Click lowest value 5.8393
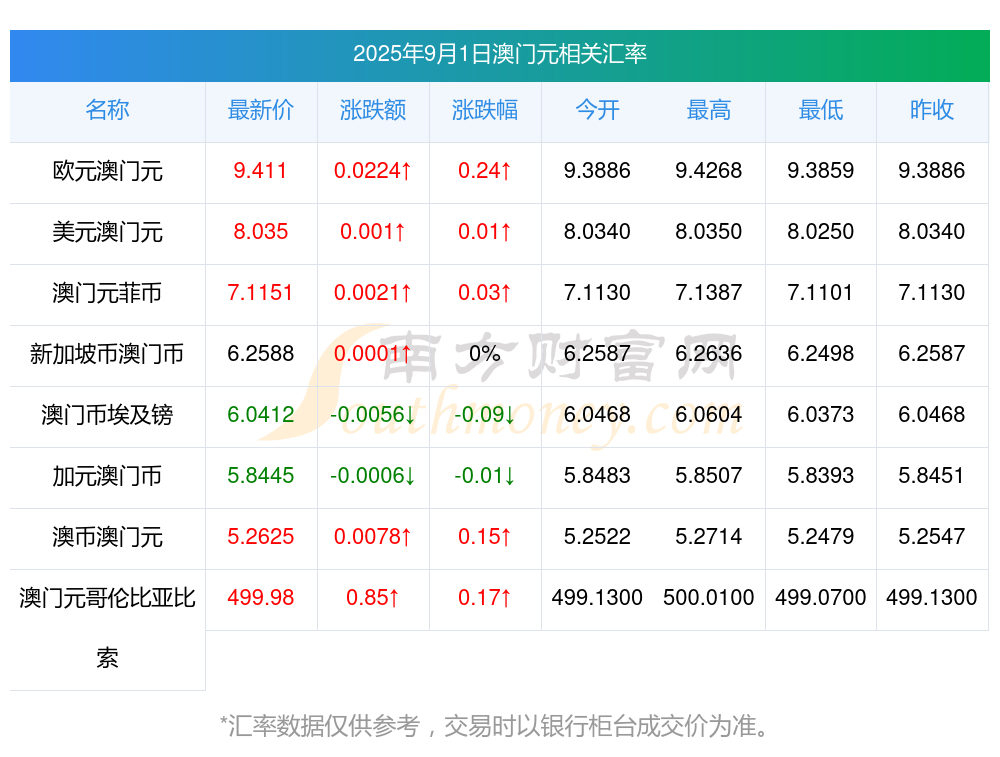 tap(821, 476)
